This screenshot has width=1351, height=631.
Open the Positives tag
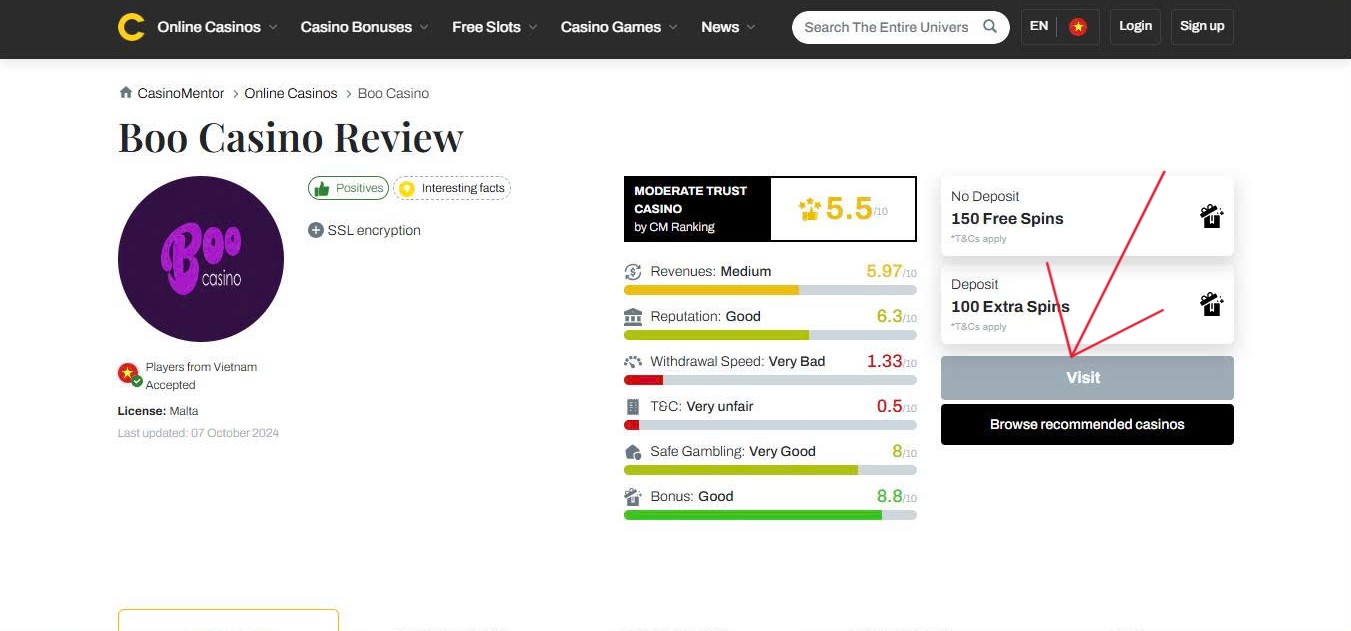point(348,188)
